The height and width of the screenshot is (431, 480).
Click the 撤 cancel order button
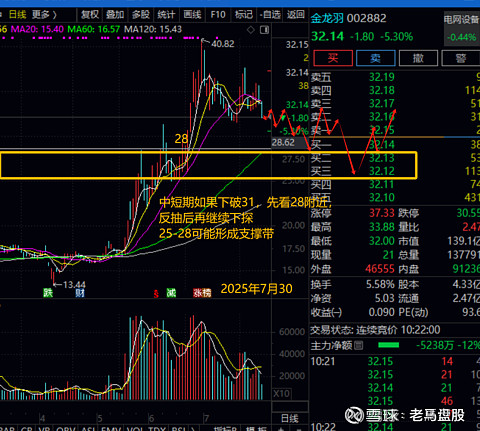point(418,58)
